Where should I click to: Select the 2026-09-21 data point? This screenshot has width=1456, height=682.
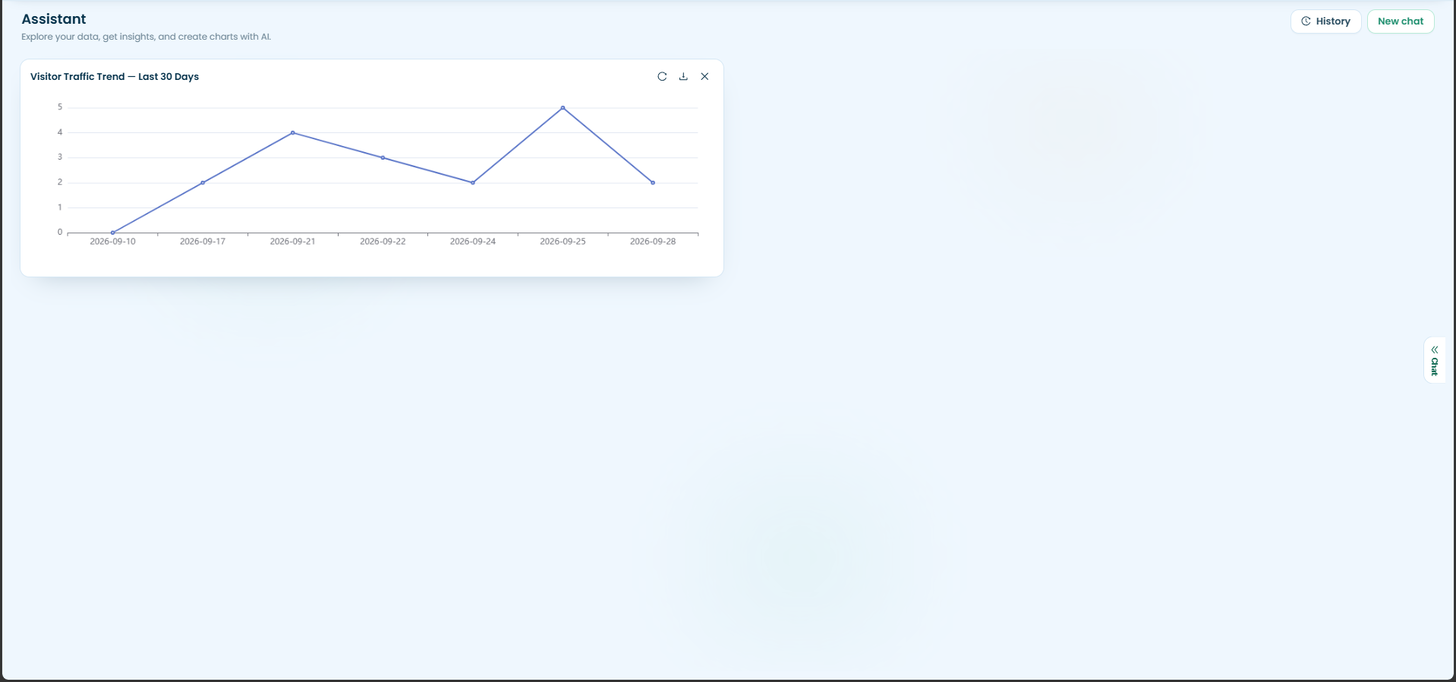(293, 133)
